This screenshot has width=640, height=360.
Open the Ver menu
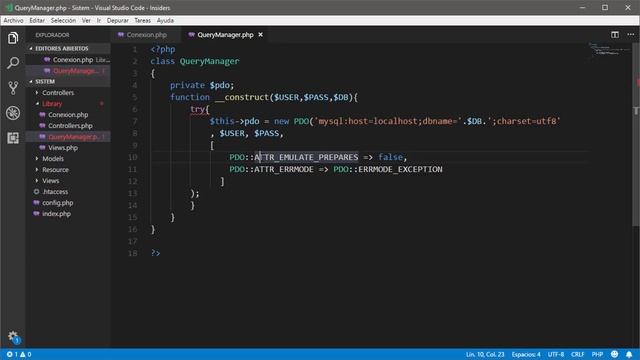click(x=86, y=20)
